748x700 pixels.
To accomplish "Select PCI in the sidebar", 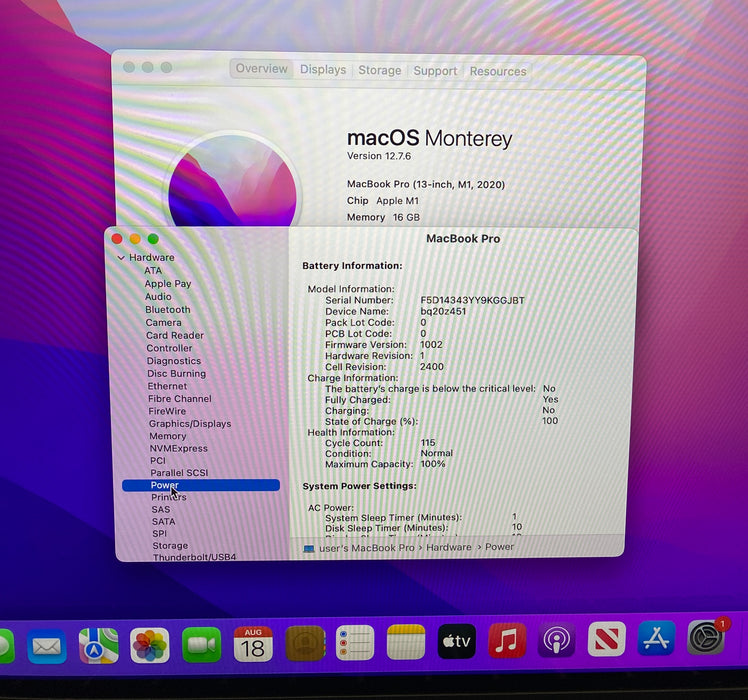I will click(x=158, y=460).
